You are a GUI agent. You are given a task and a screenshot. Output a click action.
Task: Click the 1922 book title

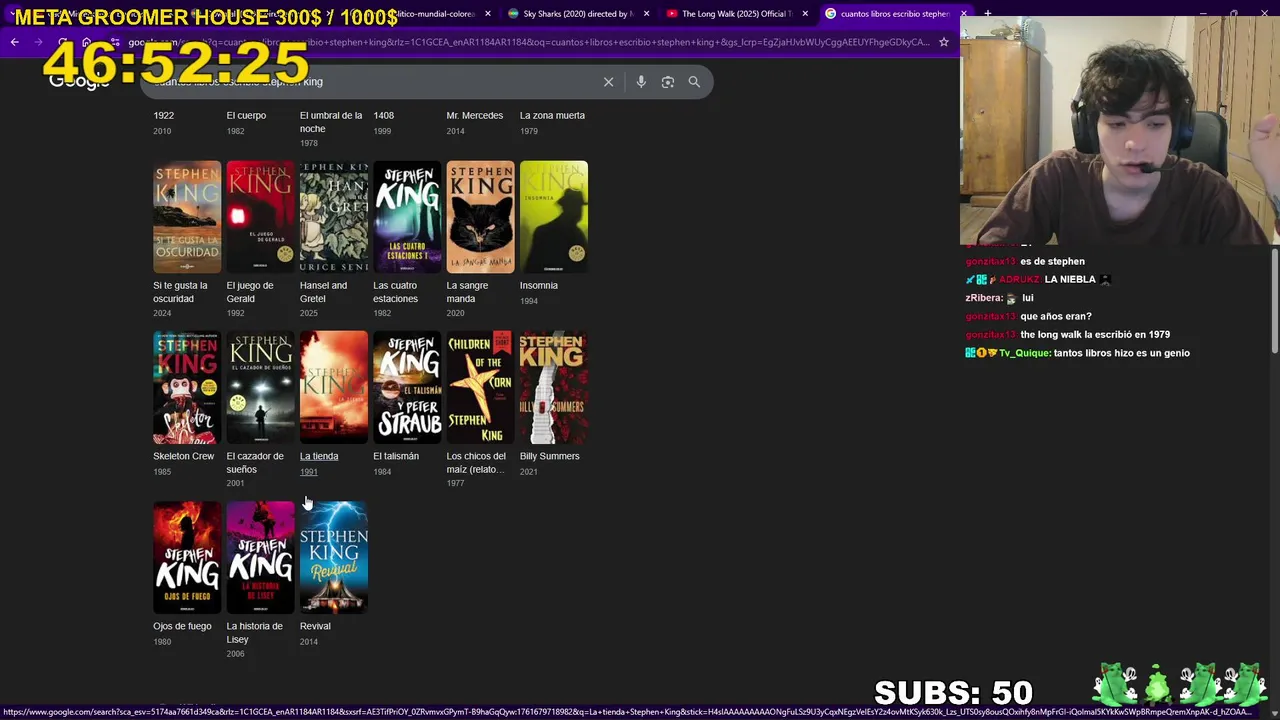(163, 115)
